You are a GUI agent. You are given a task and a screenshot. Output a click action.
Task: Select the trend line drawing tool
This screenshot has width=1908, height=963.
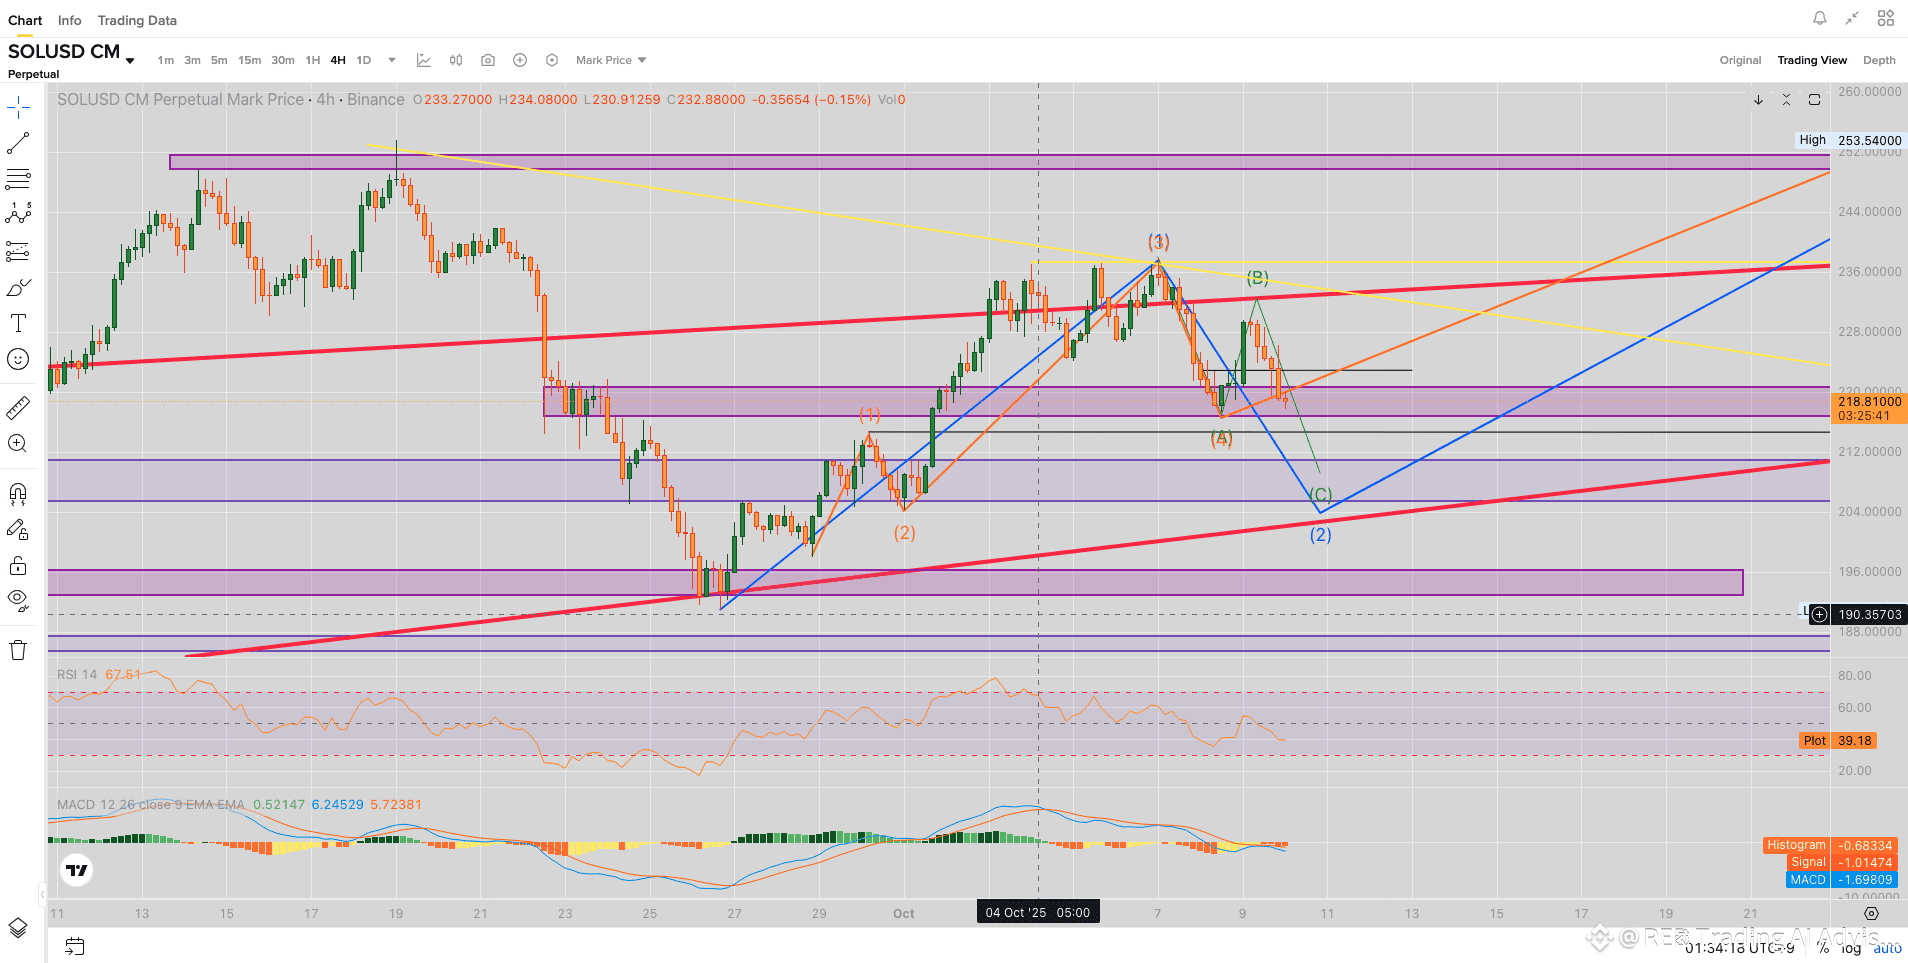pos(18,143)
